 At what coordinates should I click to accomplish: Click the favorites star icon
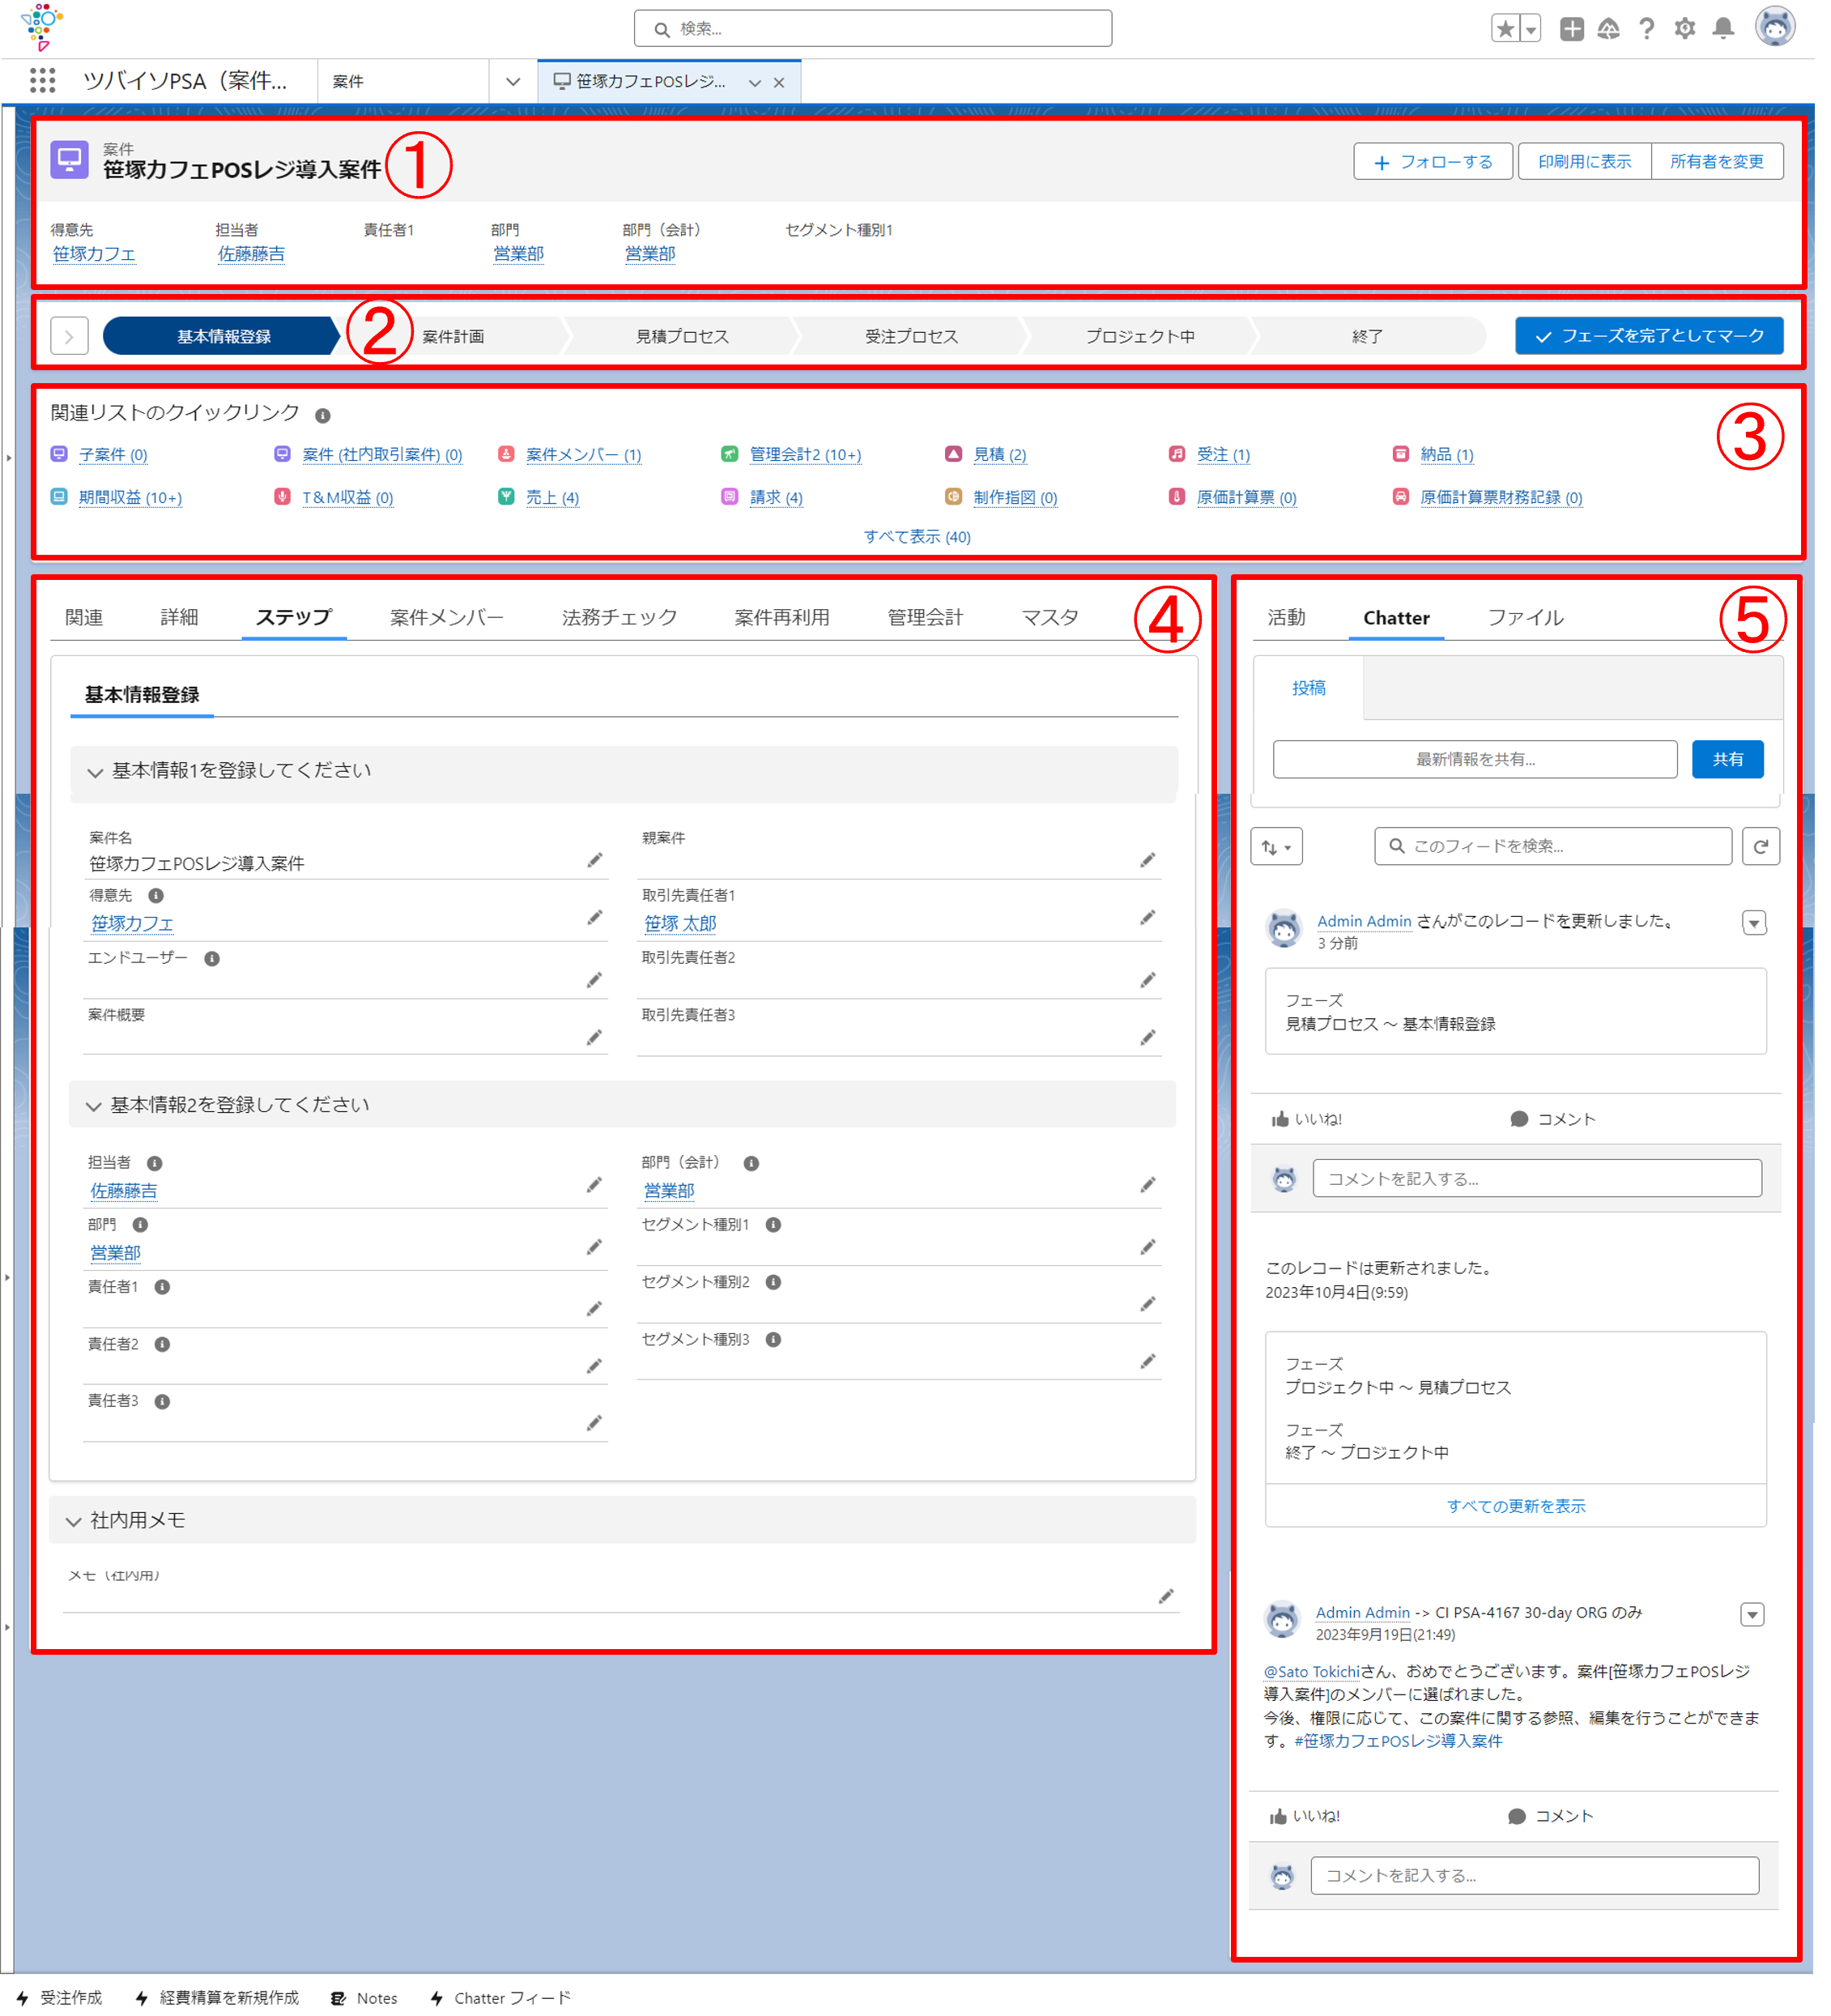[1505, 29]
